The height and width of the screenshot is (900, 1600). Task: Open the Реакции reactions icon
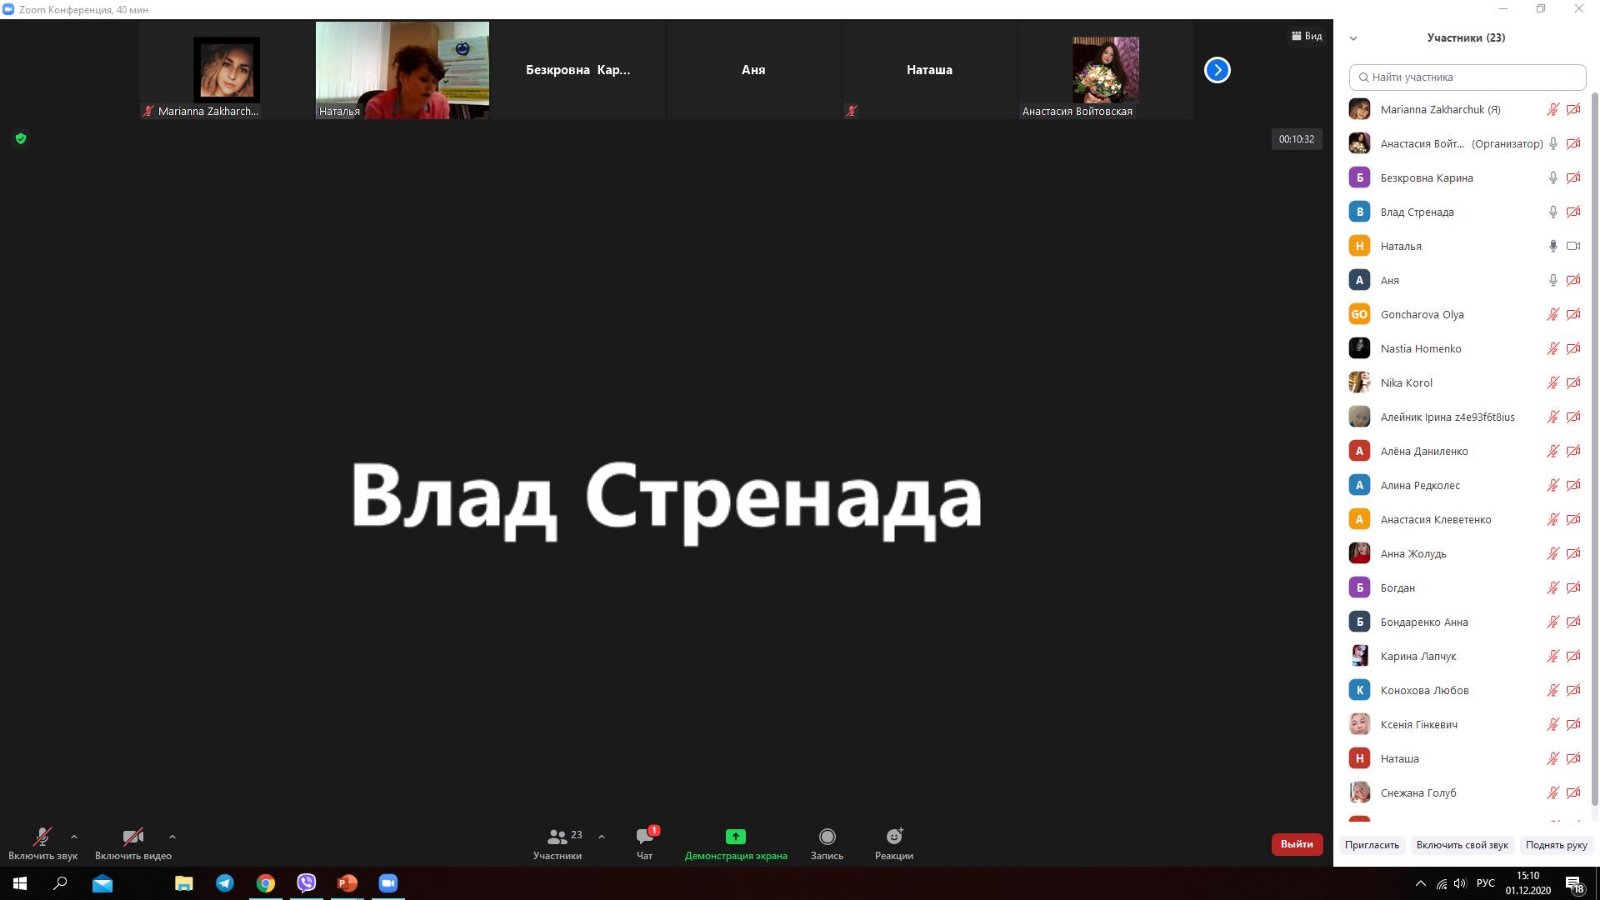(894, 837)
